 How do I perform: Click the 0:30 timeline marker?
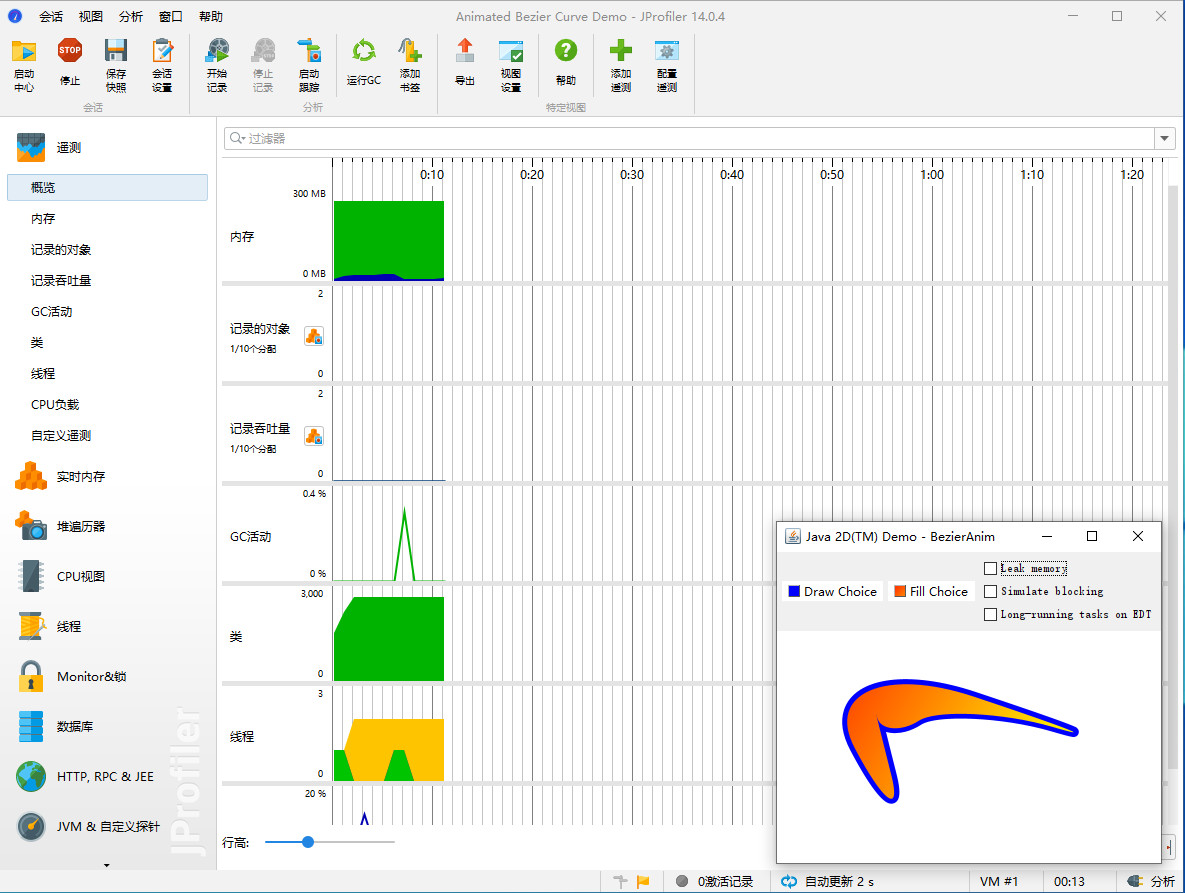[632, 175]
